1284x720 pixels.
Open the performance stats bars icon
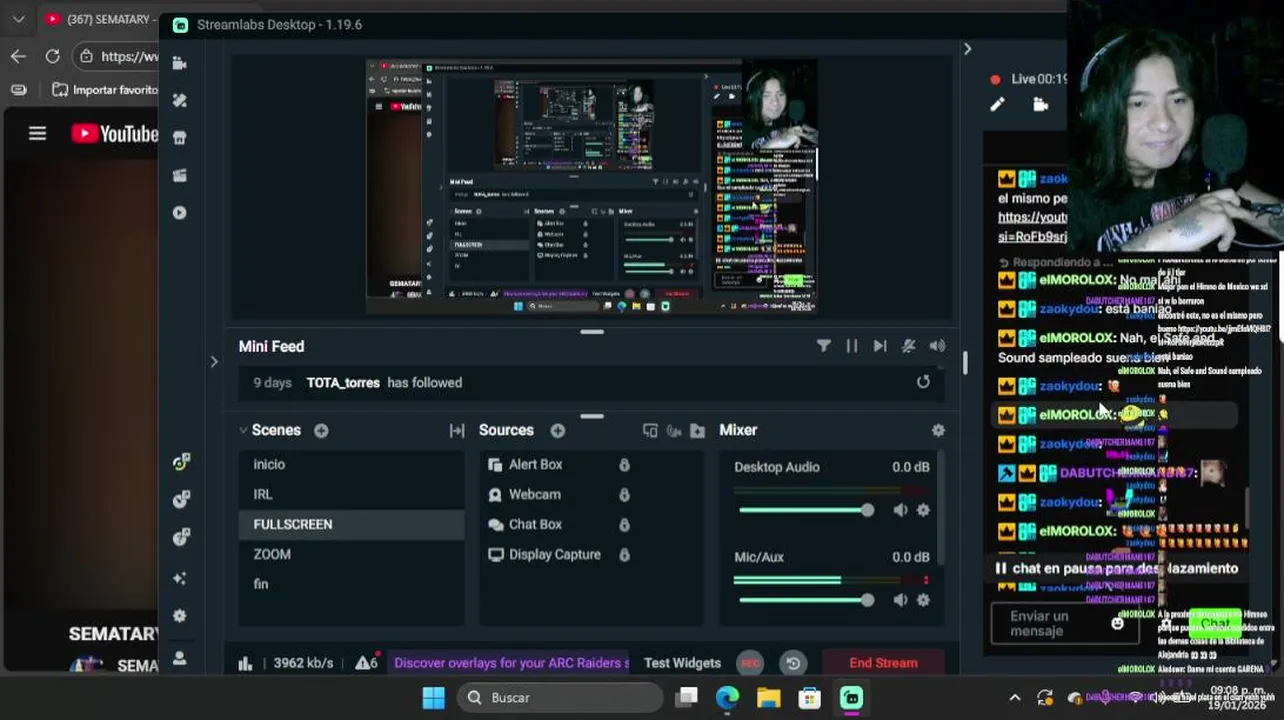point(245,663)
